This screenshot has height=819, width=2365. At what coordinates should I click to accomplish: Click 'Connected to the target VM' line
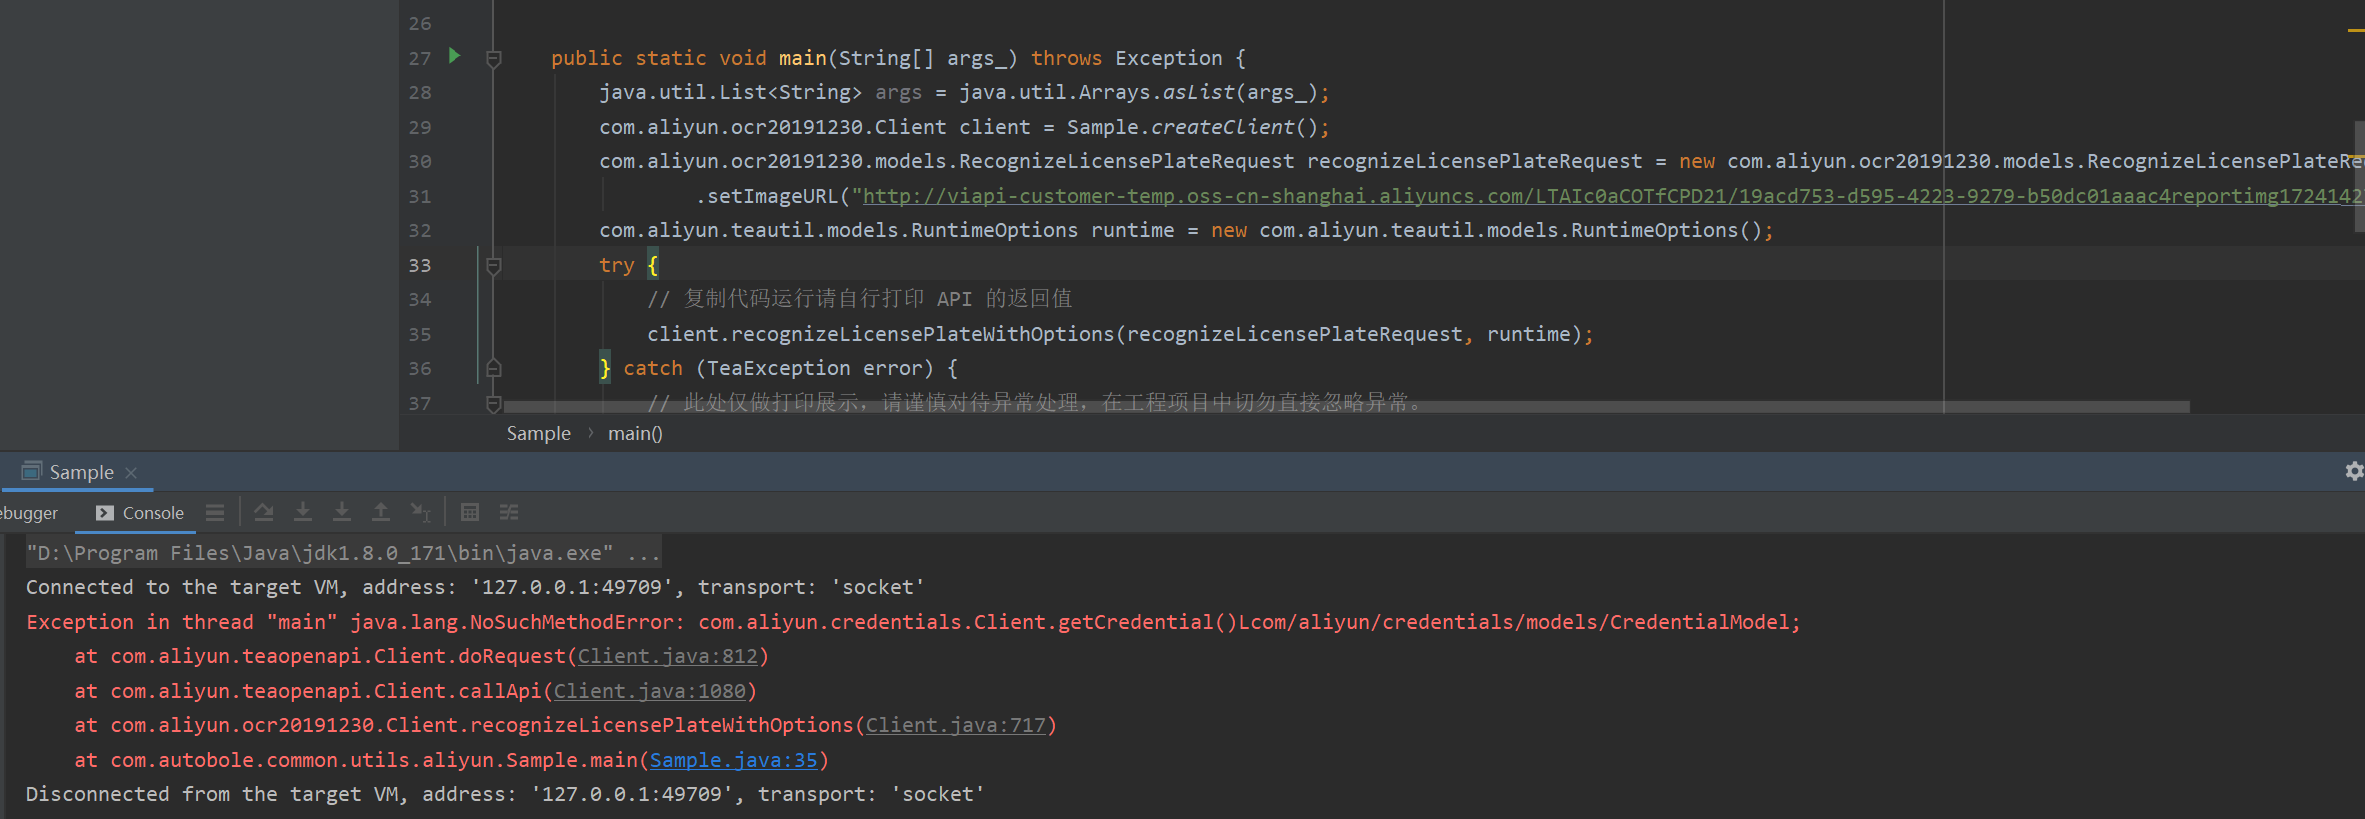[475, 587]
